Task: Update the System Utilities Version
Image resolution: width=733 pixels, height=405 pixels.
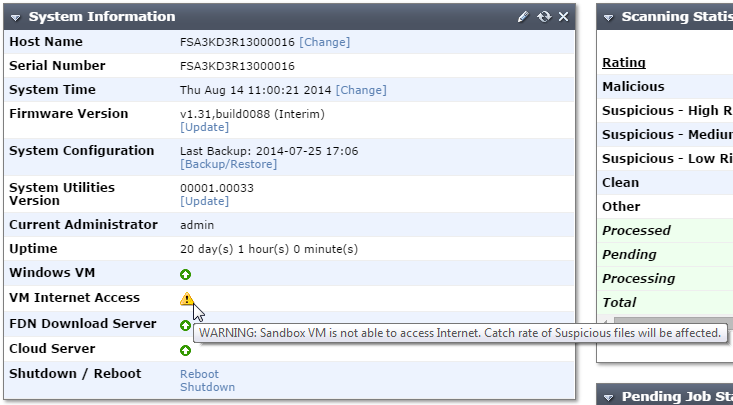Action: pos(204,201)
